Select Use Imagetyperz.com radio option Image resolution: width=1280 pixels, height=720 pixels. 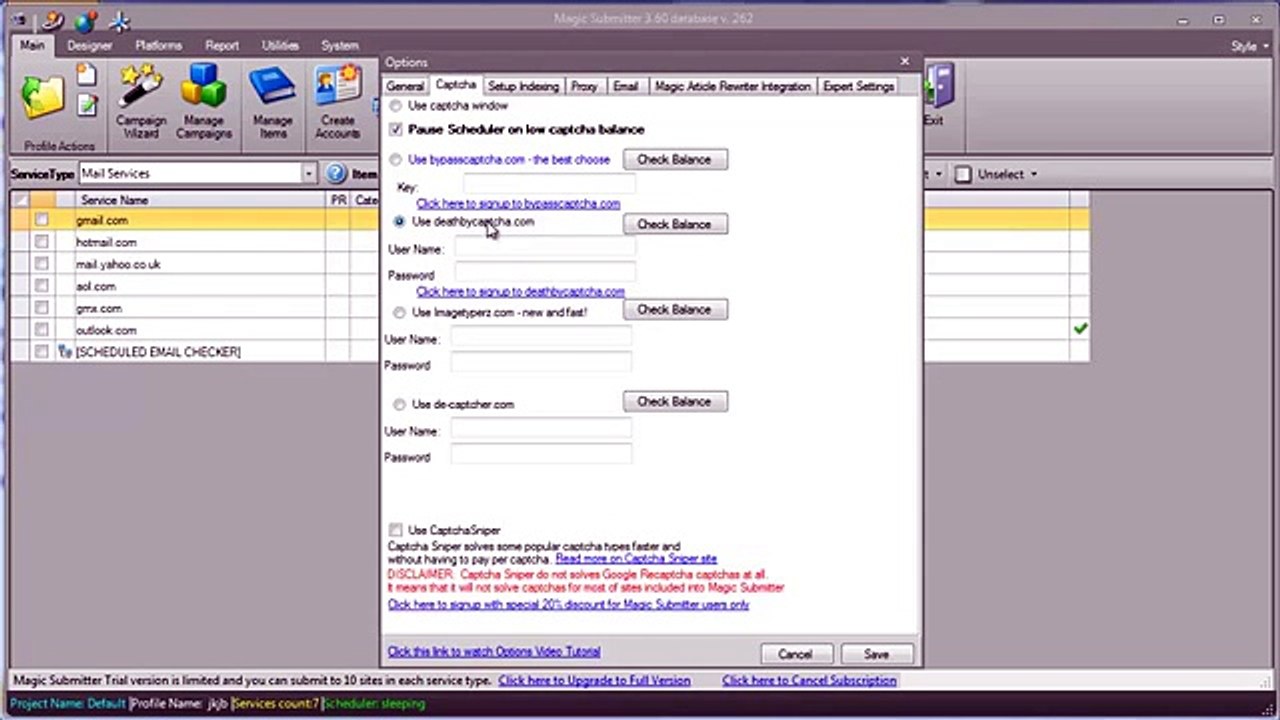click(399, 313)
